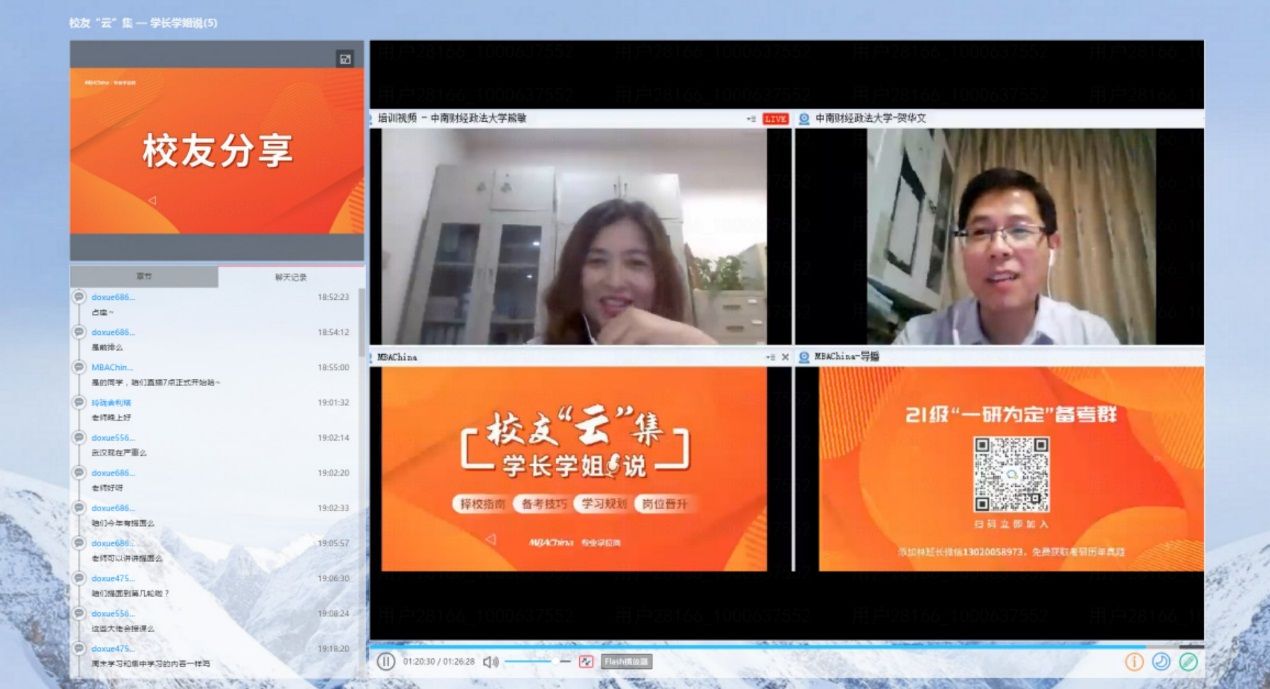Click chat message 老师好呀

(107, 487)
